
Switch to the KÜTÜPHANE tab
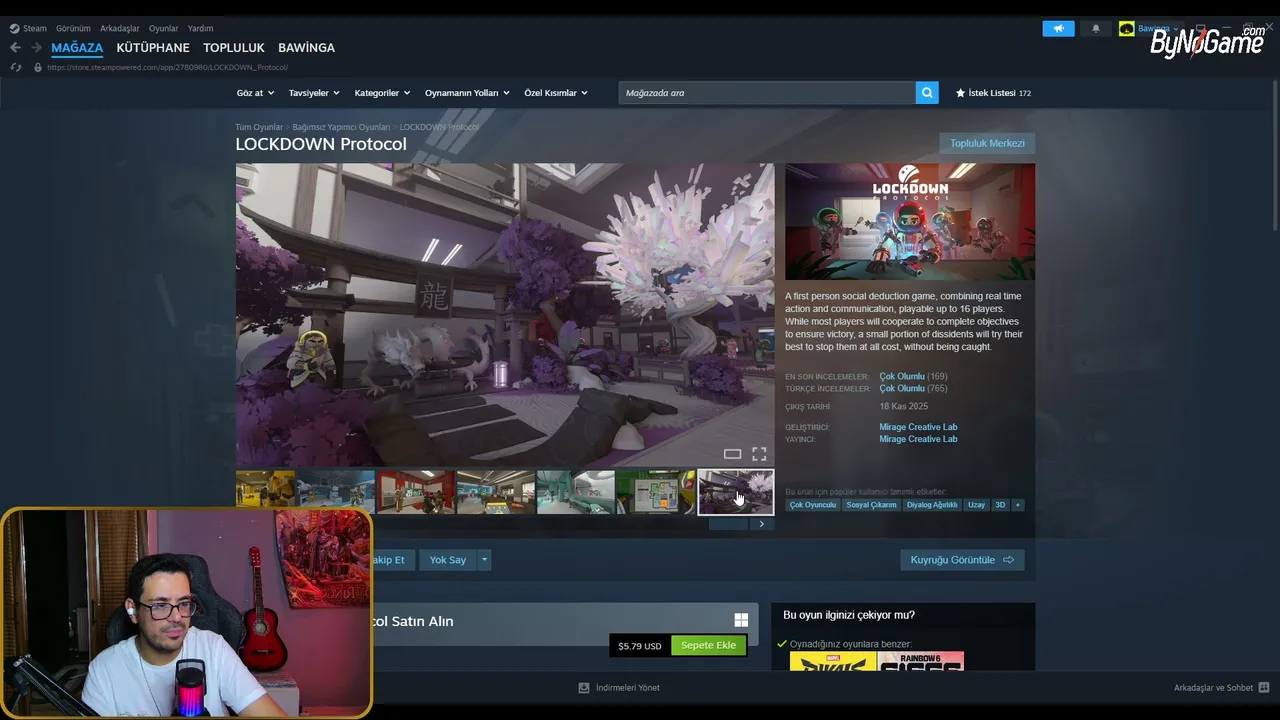153,48
